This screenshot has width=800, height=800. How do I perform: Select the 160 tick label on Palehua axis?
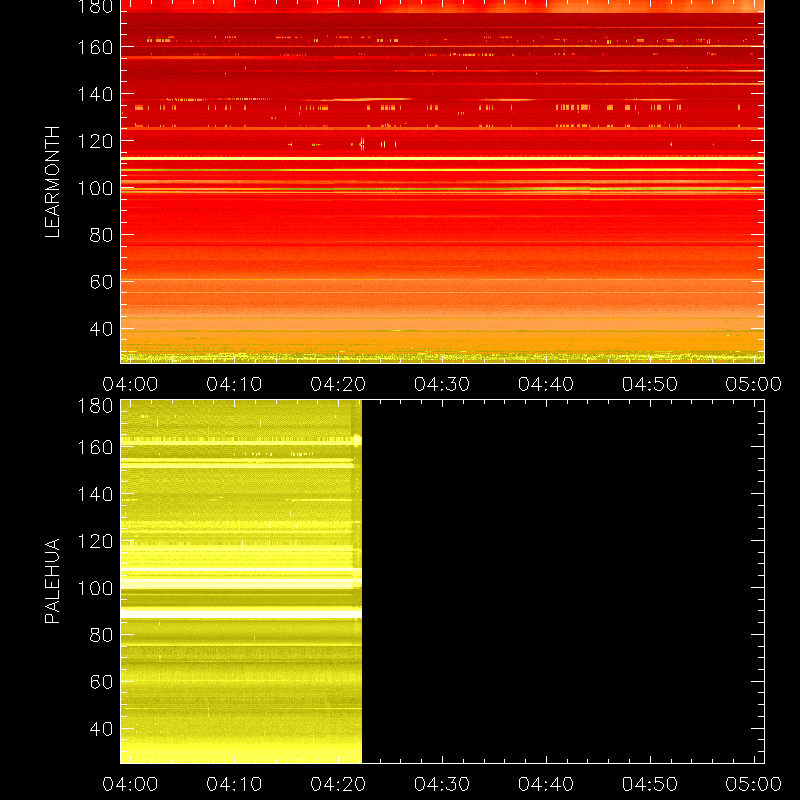pyautogui.click(x=95, y=447)
